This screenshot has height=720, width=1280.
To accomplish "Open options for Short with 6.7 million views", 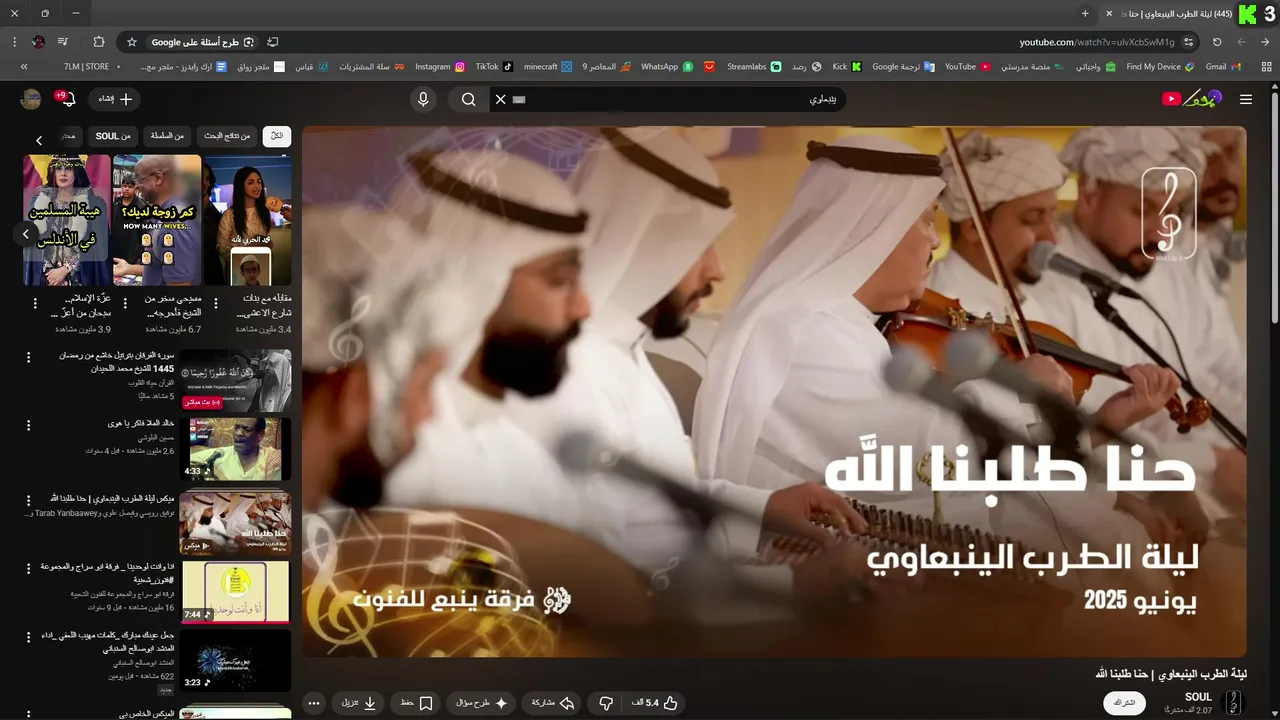I will coord(125,303).
